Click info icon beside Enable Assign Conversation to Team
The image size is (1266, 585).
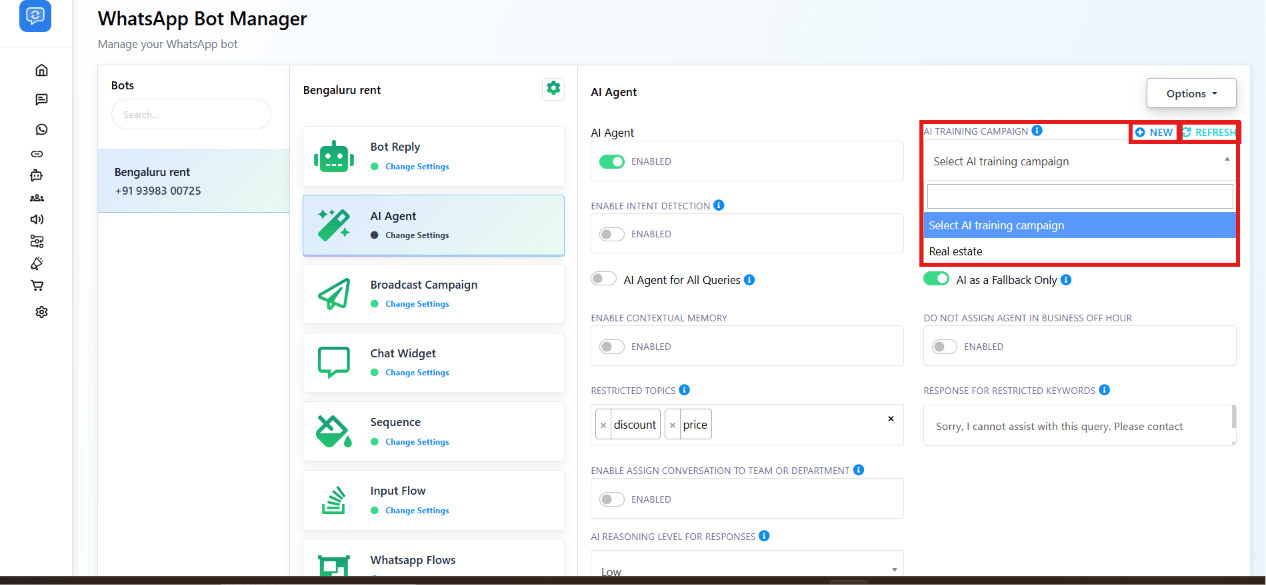pos(859,470)
